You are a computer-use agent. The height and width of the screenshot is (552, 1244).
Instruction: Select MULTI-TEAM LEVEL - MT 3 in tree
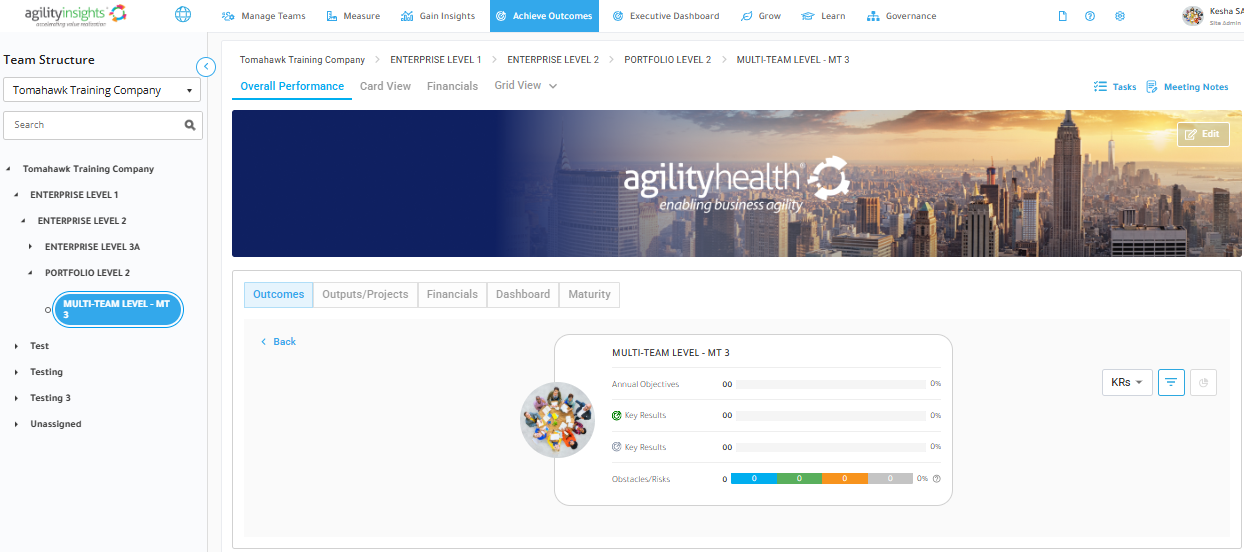(117, 309)
